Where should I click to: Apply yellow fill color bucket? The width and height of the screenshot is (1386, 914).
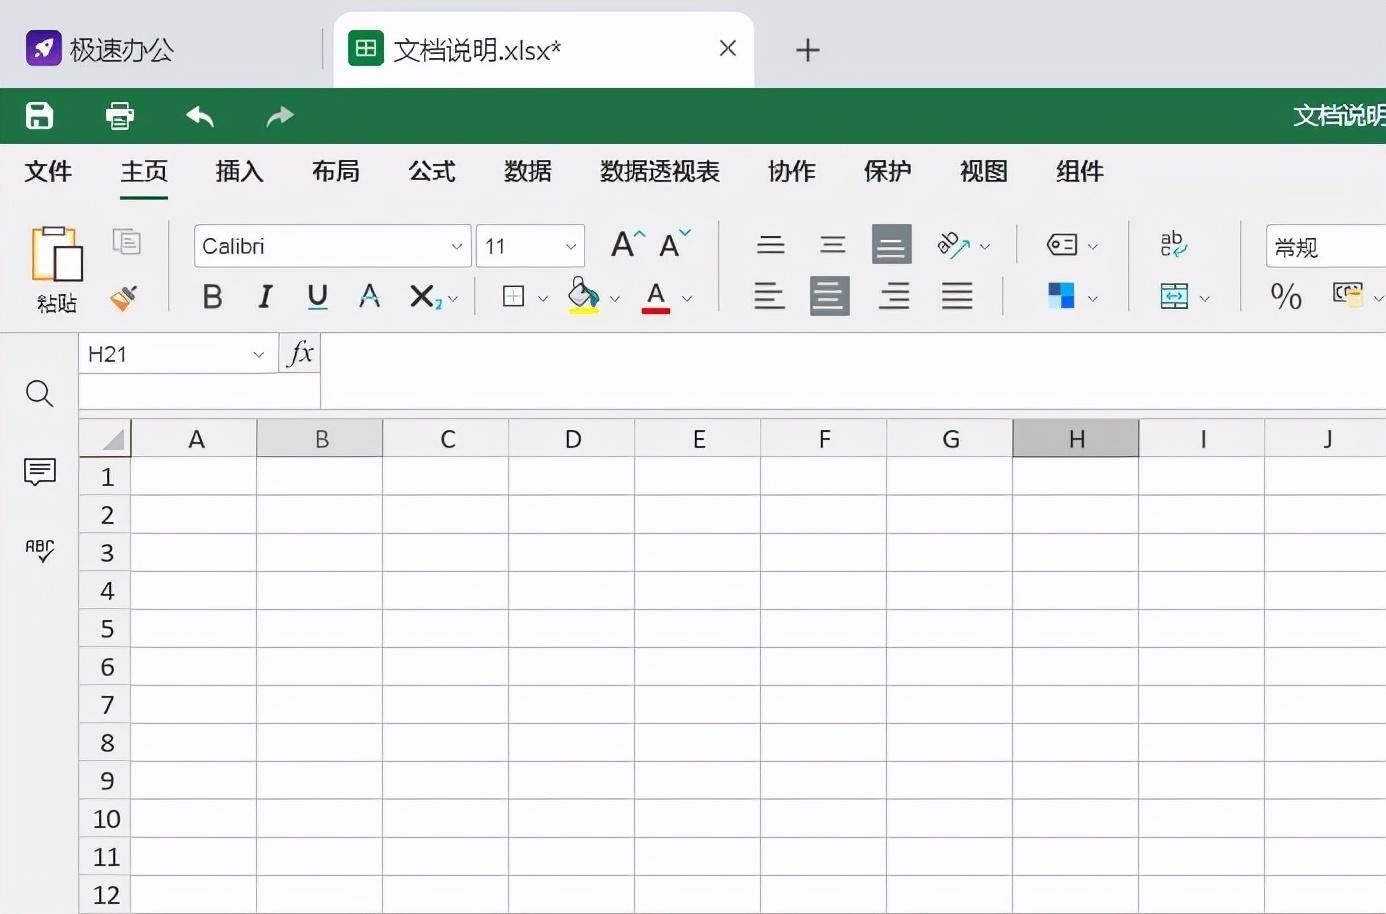(583, 296)
